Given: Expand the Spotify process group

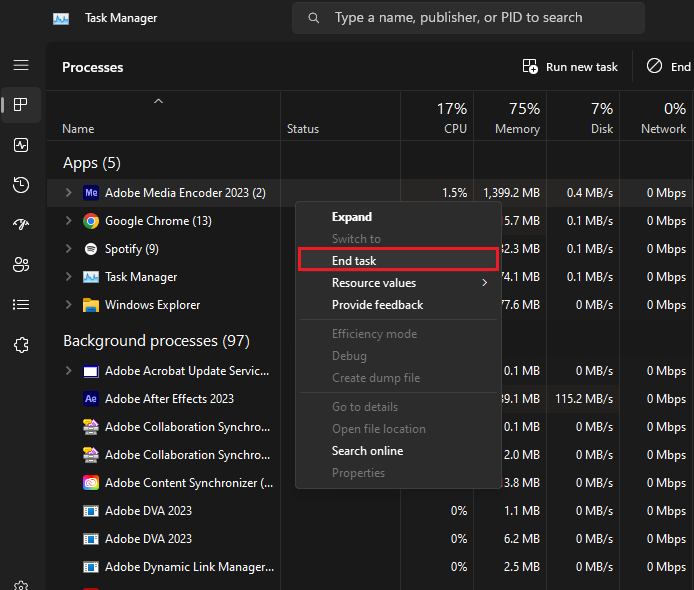Looking at the screenshot, I should 68,249.
